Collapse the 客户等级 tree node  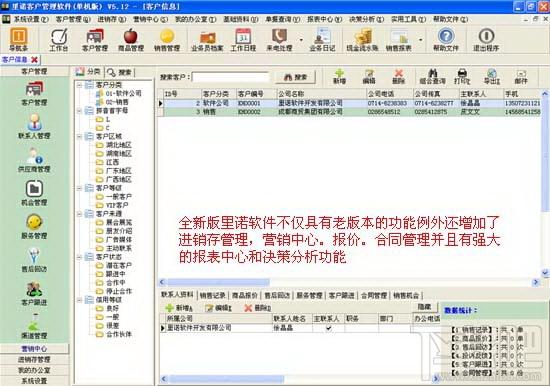pos(80,188)
